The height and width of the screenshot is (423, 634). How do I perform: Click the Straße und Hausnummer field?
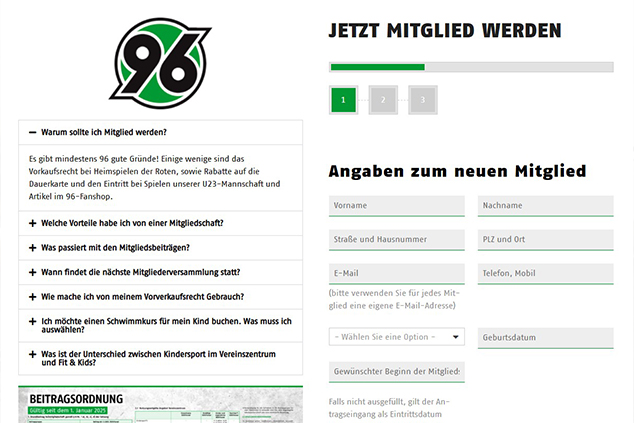pyautogui.click(x=397, y=240)
